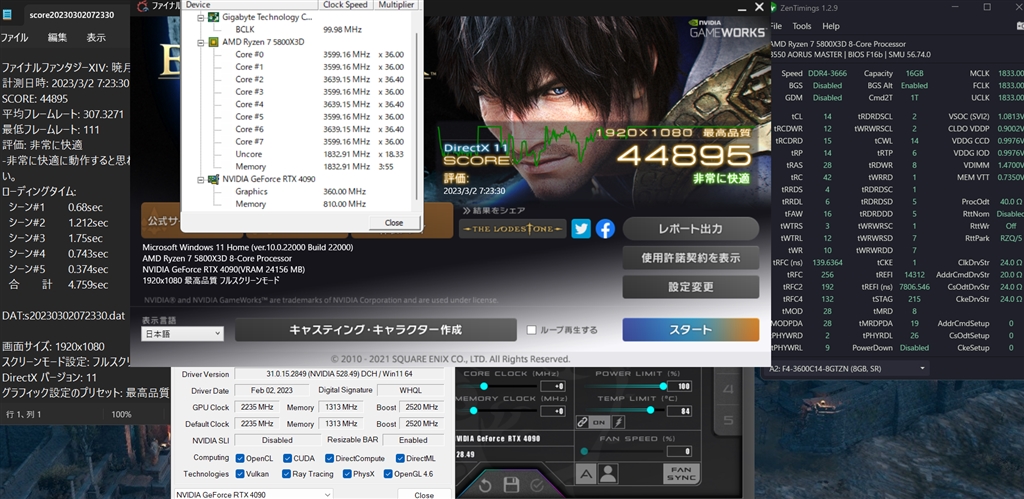Share result on Facebook

[605, 229]
